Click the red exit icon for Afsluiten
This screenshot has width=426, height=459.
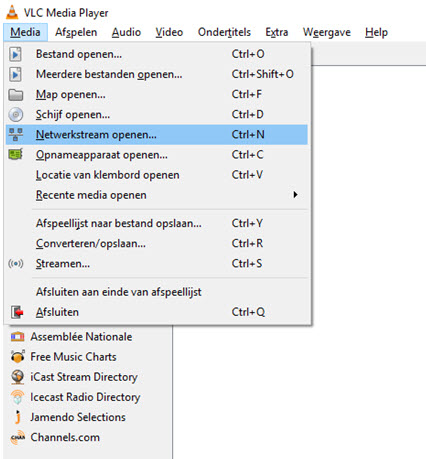pyautogui.click(x=17, y=312)
